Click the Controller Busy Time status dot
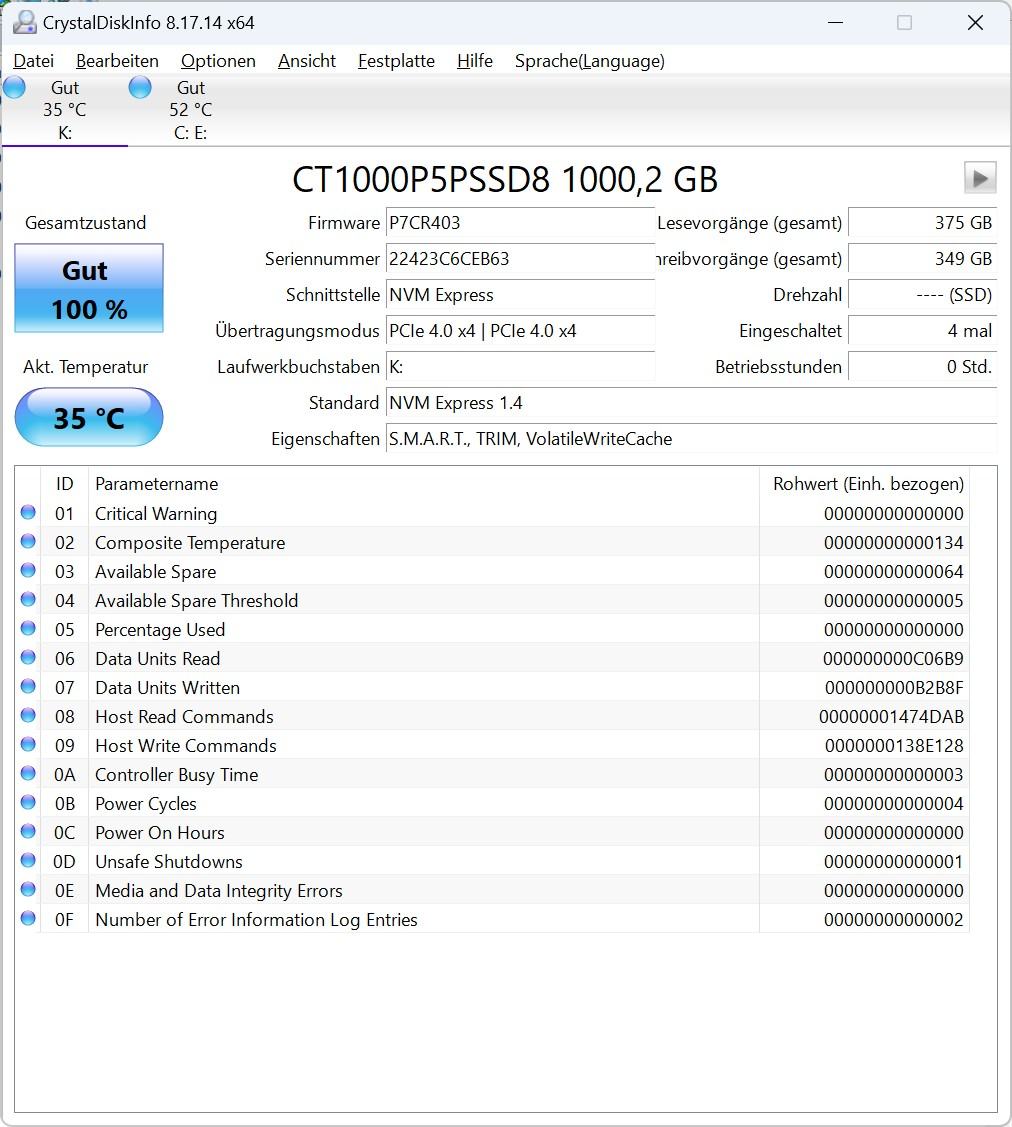This screenshot has height=1127, width=1012. click(28, 773)
